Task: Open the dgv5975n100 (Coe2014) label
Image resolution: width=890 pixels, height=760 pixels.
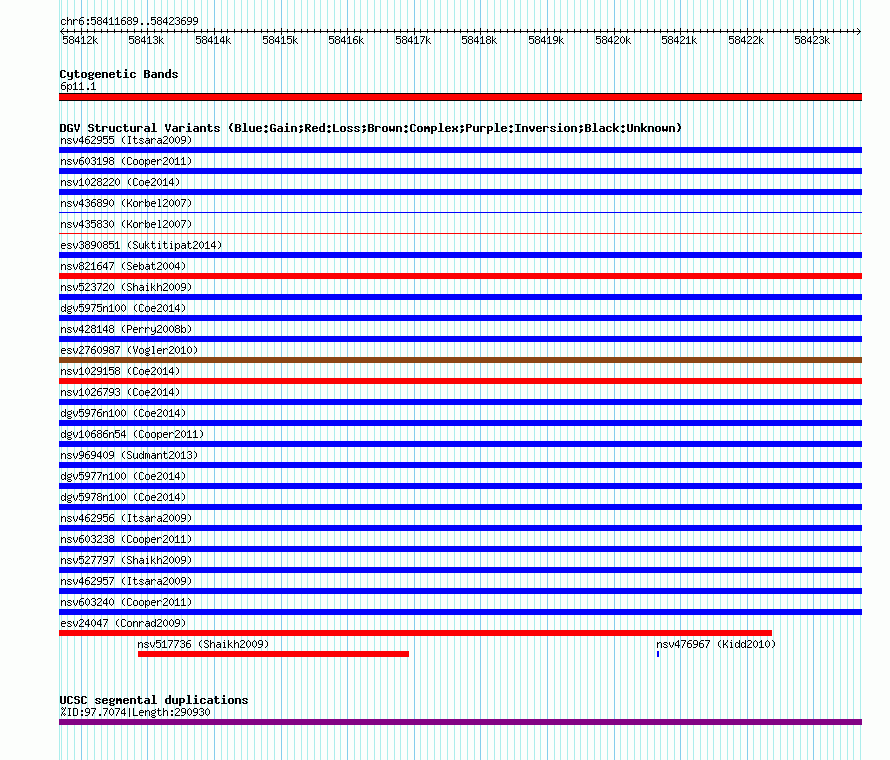Action: [123, 308]
